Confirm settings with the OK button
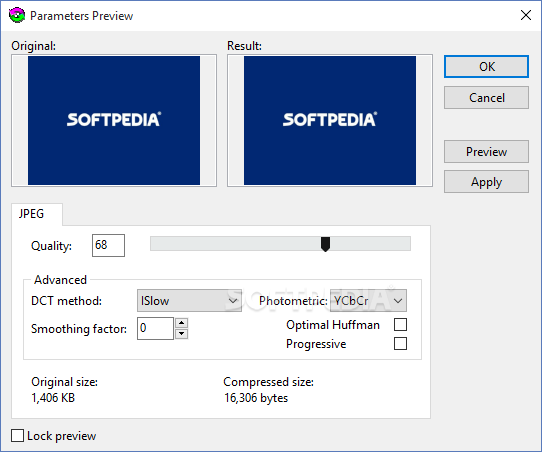The width and height of the screenshot is (542, 452). [x=486, y=66]
